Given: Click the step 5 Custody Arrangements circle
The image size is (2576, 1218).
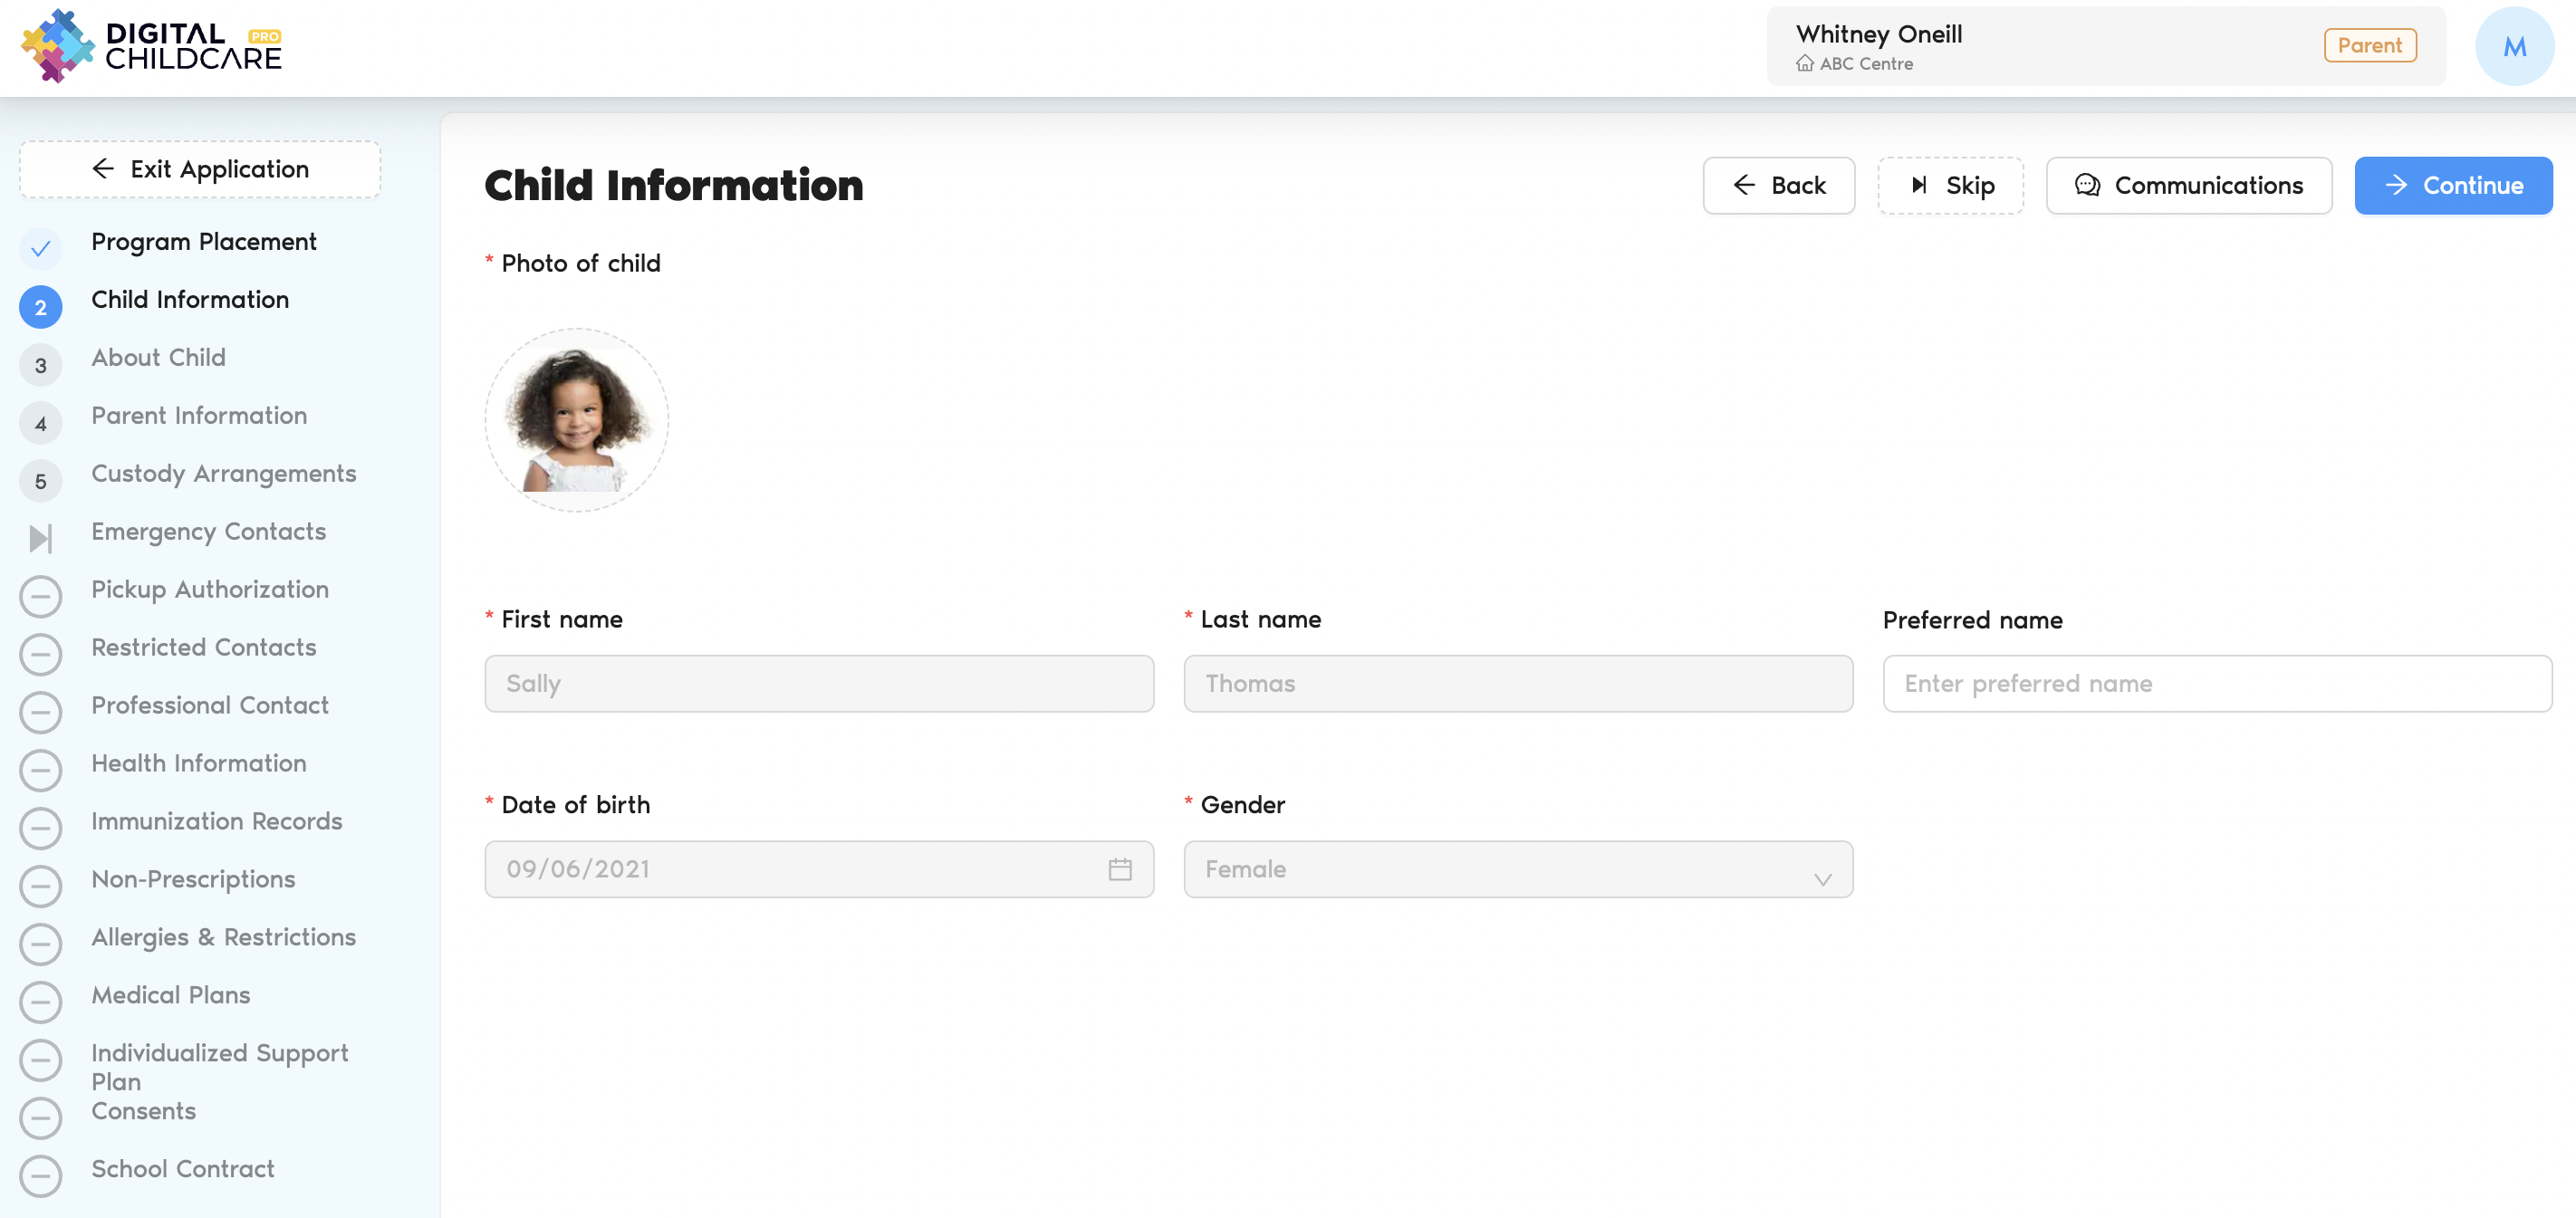Looking at the screenshot, I should pyautogui.click(x=41, y=481).
